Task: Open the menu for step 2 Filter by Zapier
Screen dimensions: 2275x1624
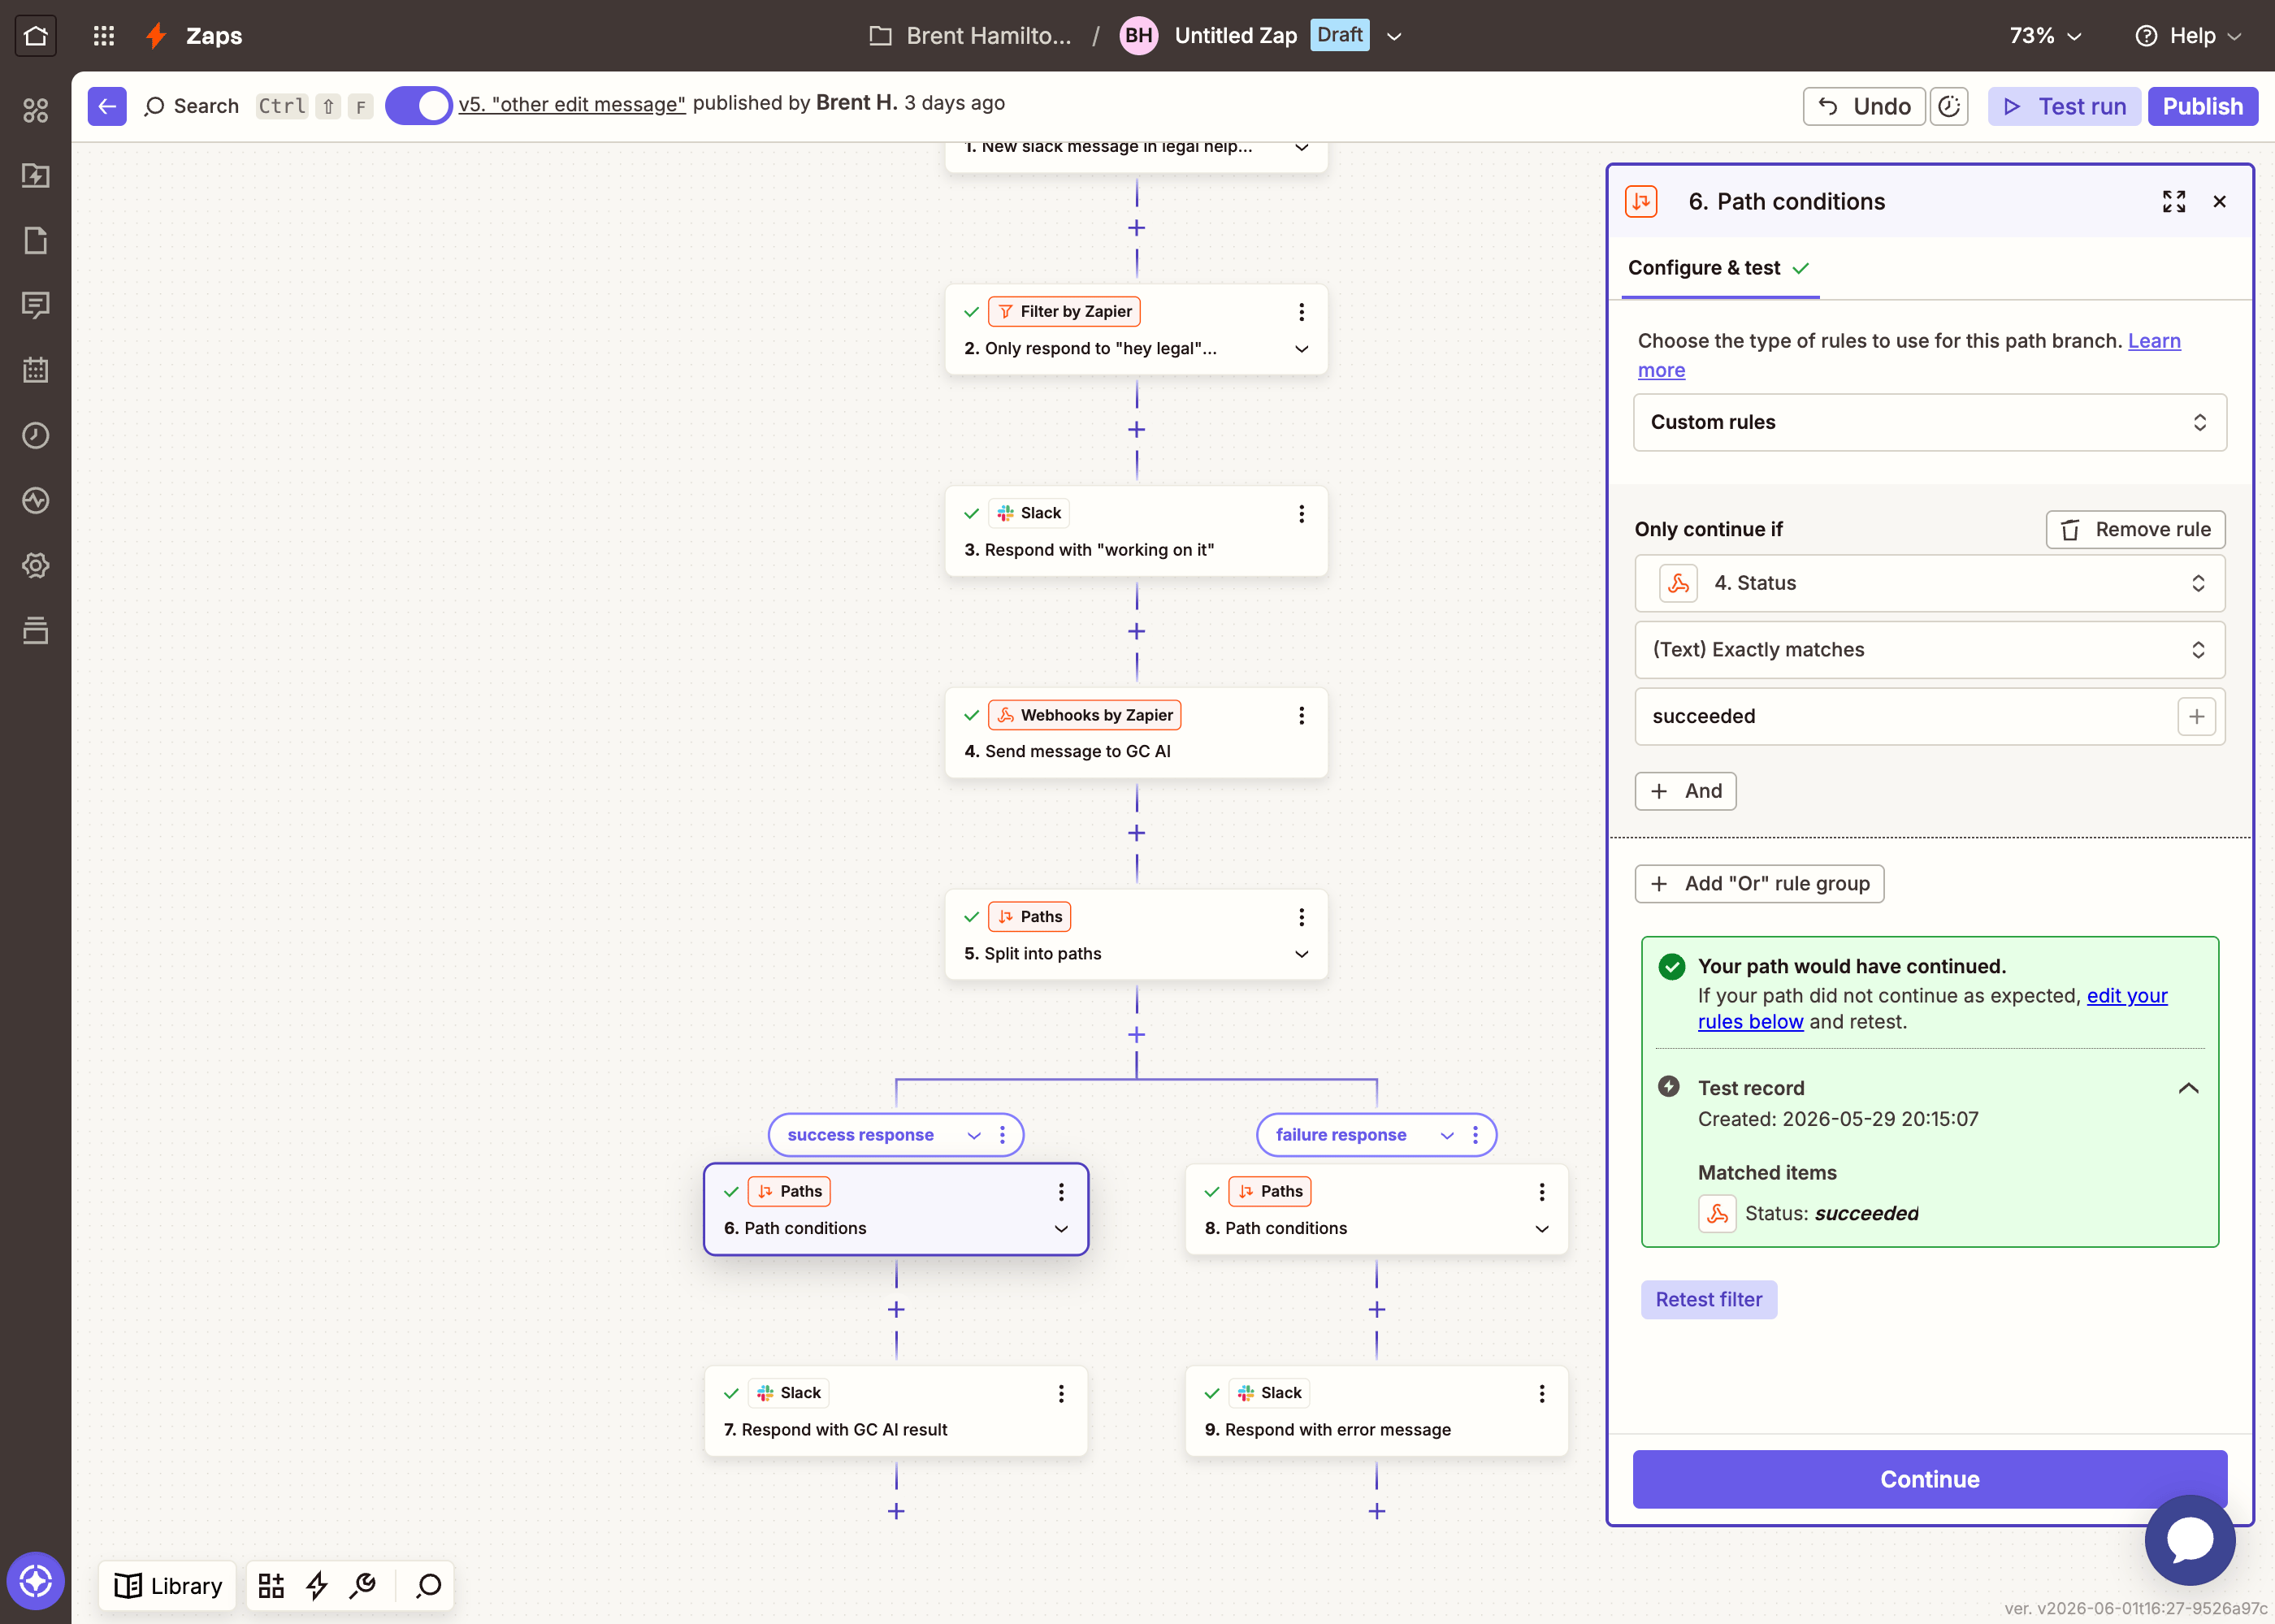Action: click(1301, 312)
